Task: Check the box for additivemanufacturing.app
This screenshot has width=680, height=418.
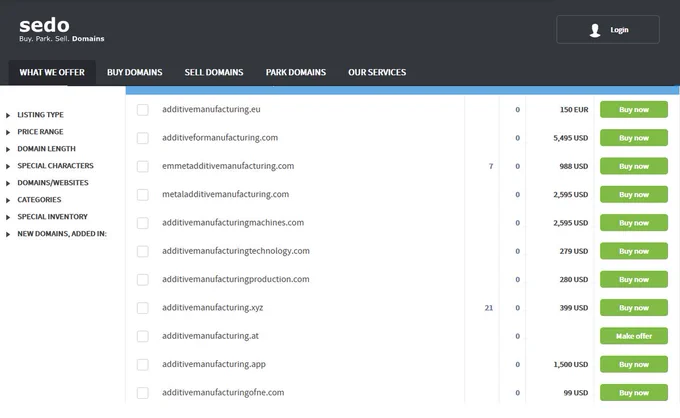Action: [x=143, y=365]
